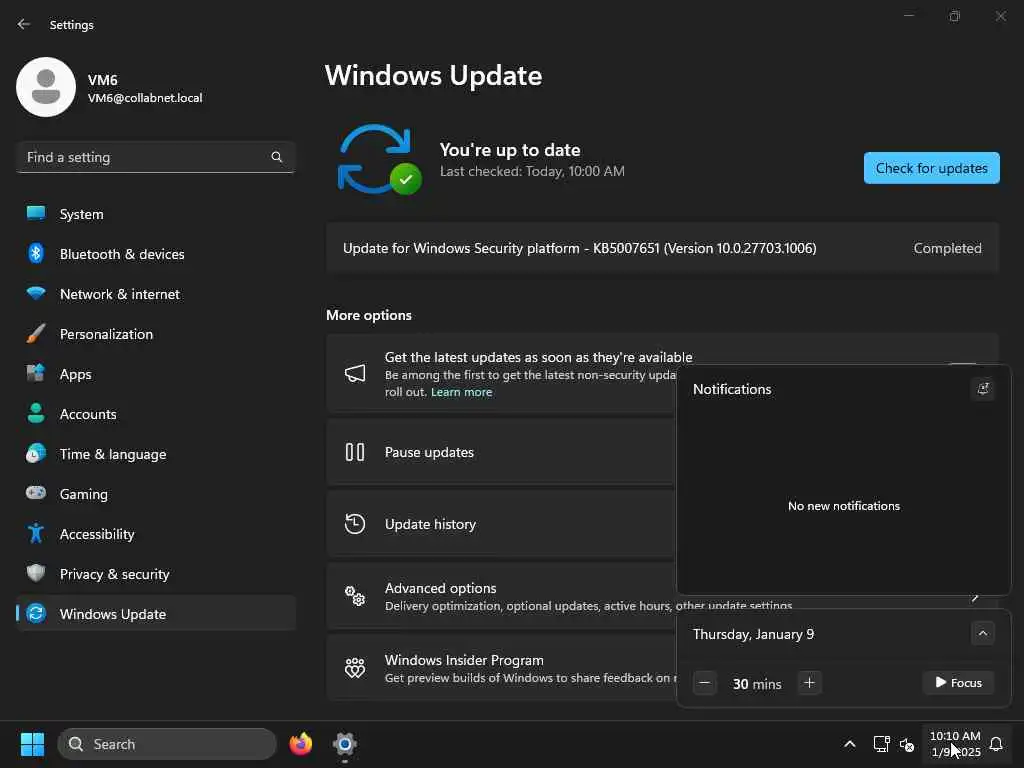Open the VM6 user profile avatar
Viewport: 1024px width, 768px height.
46,87
